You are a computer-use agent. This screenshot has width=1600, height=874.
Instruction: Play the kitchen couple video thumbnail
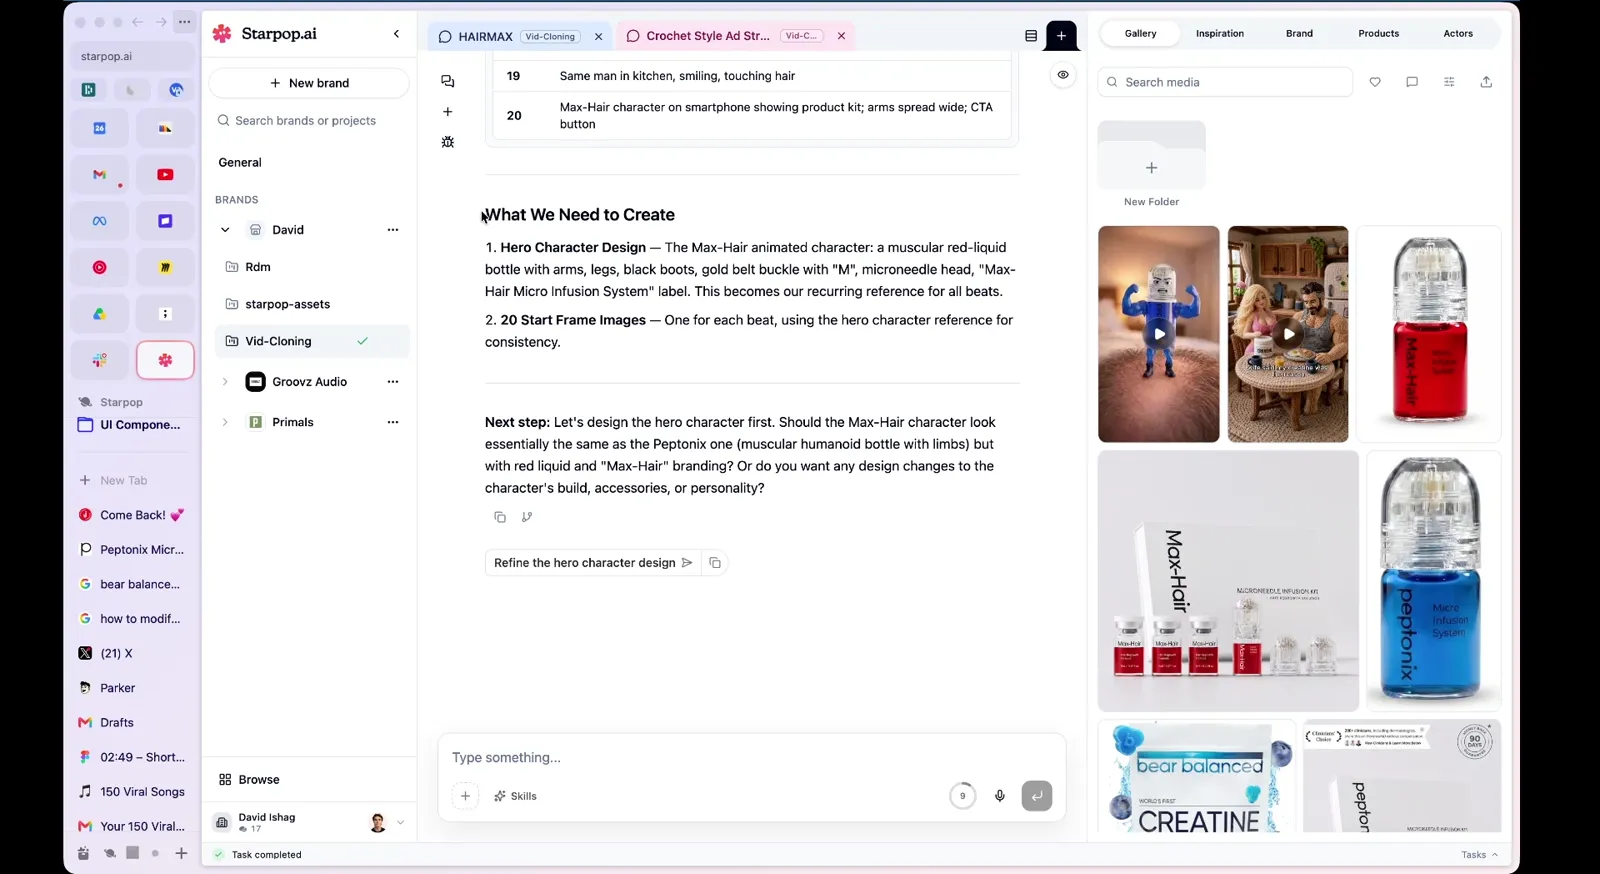[x=1288, y=334]
